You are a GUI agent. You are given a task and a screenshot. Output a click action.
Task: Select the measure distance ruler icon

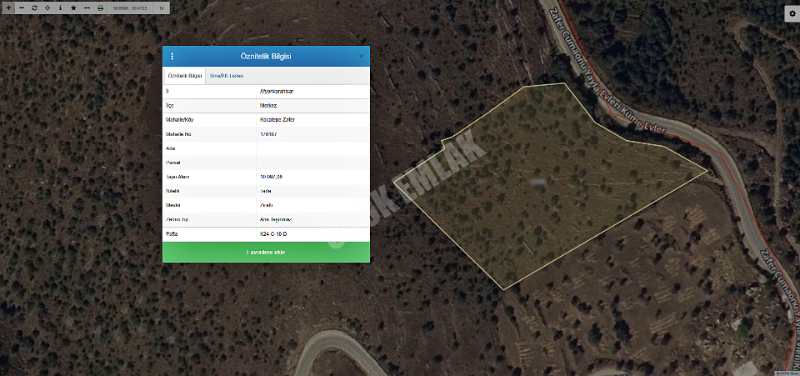pos(87,8)
